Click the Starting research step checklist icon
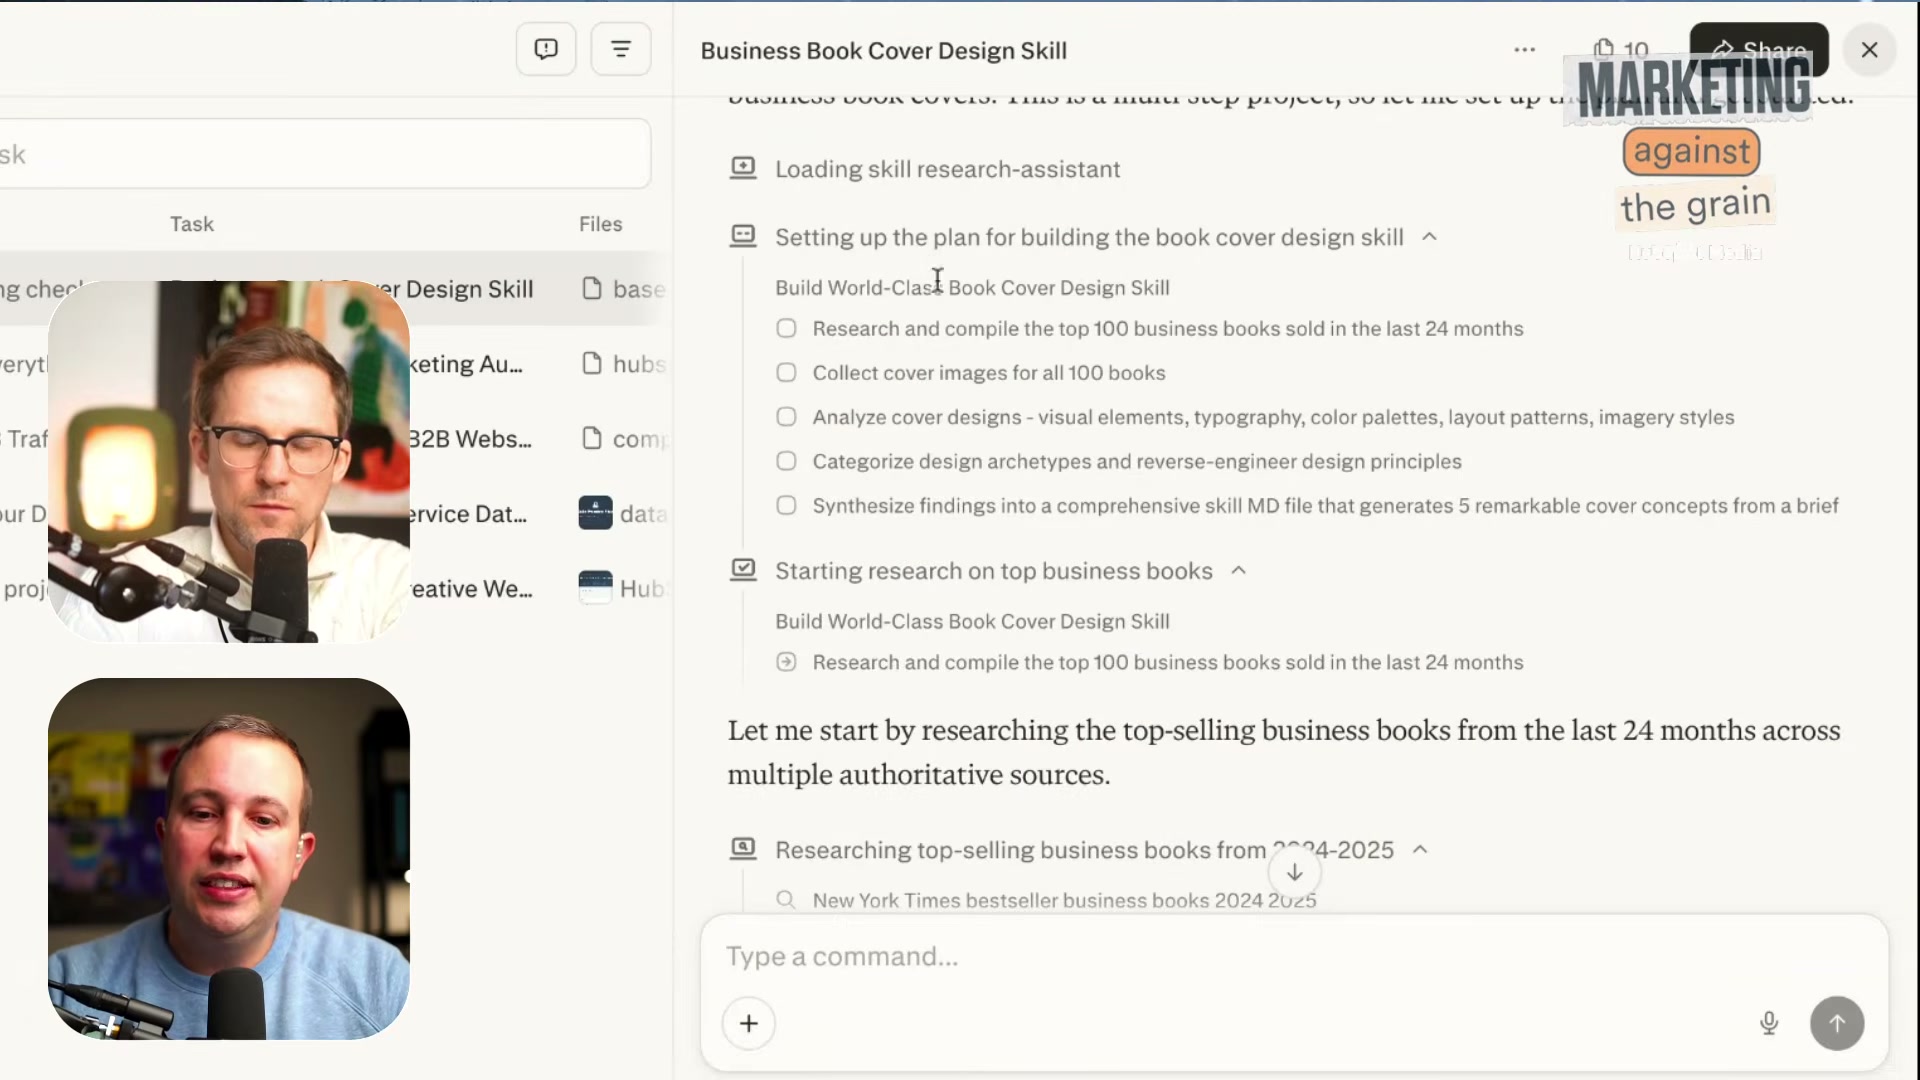Viewport: 1920px width, 1080px height. point(742,570)
